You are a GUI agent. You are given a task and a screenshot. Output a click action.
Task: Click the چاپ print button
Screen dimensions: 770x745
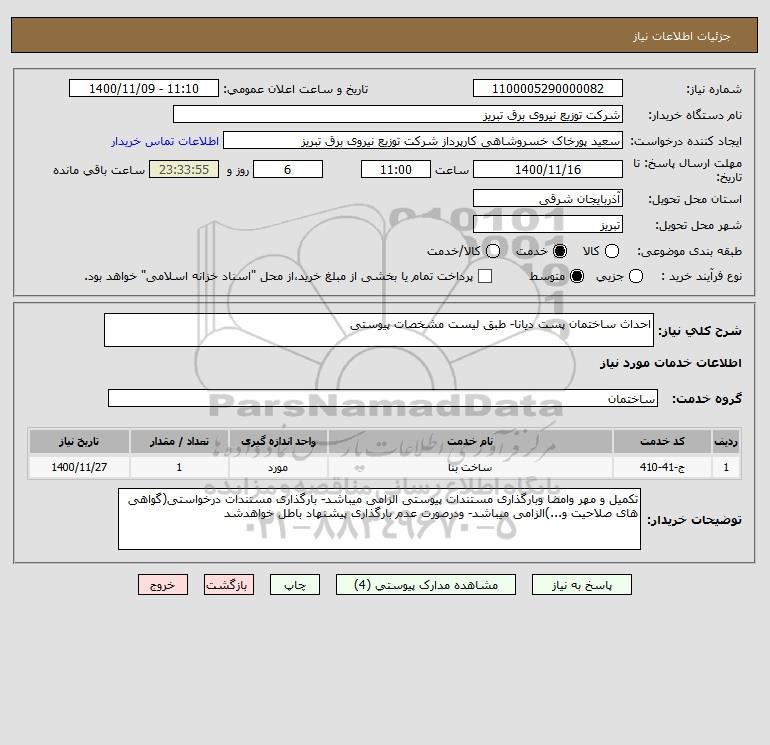click(x=295, y=585)
